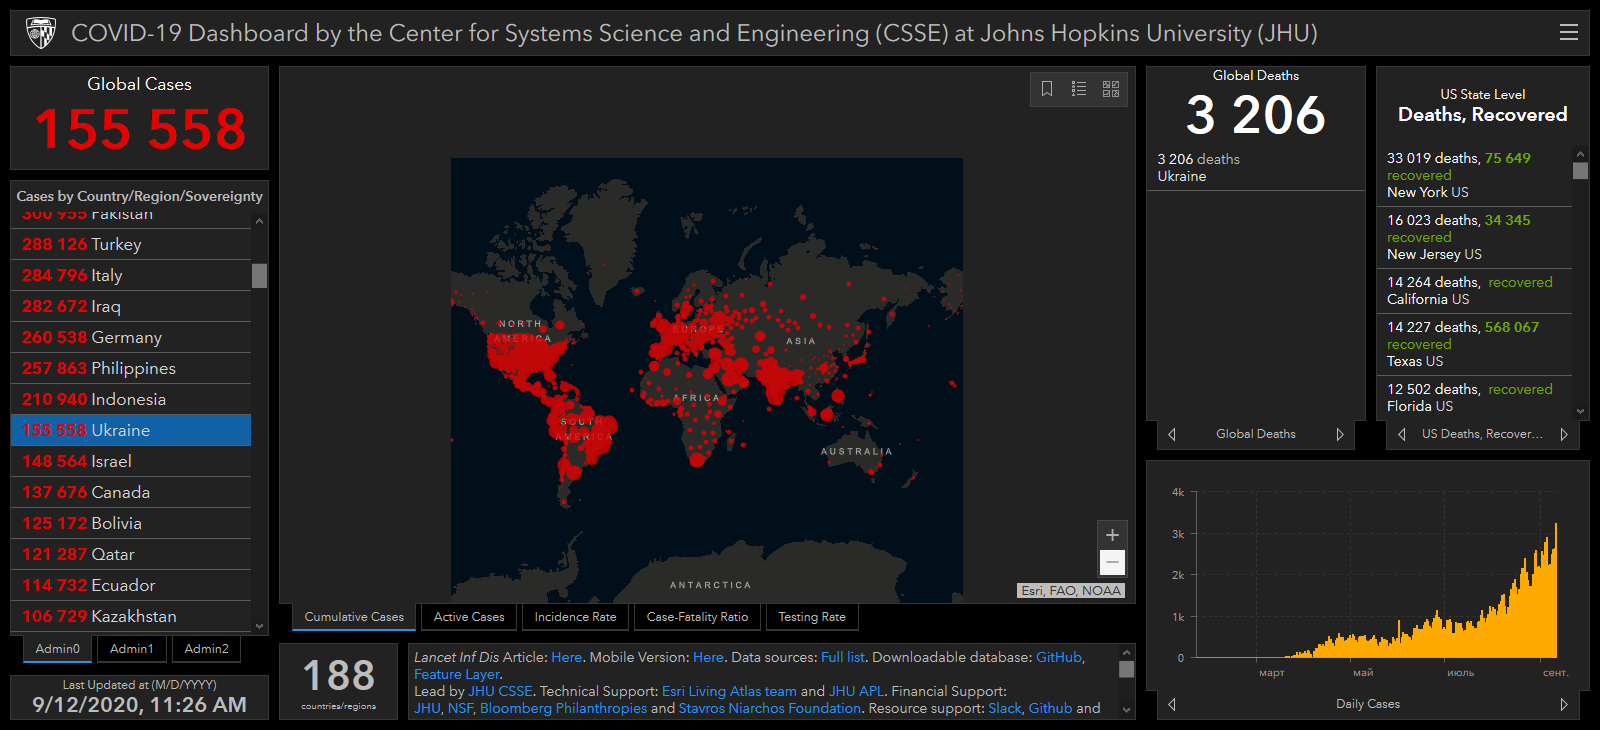The width and height of the screenshot is (1600, 730).
Task: Zoom out on the map
Action: click(x=1112, y=563)
